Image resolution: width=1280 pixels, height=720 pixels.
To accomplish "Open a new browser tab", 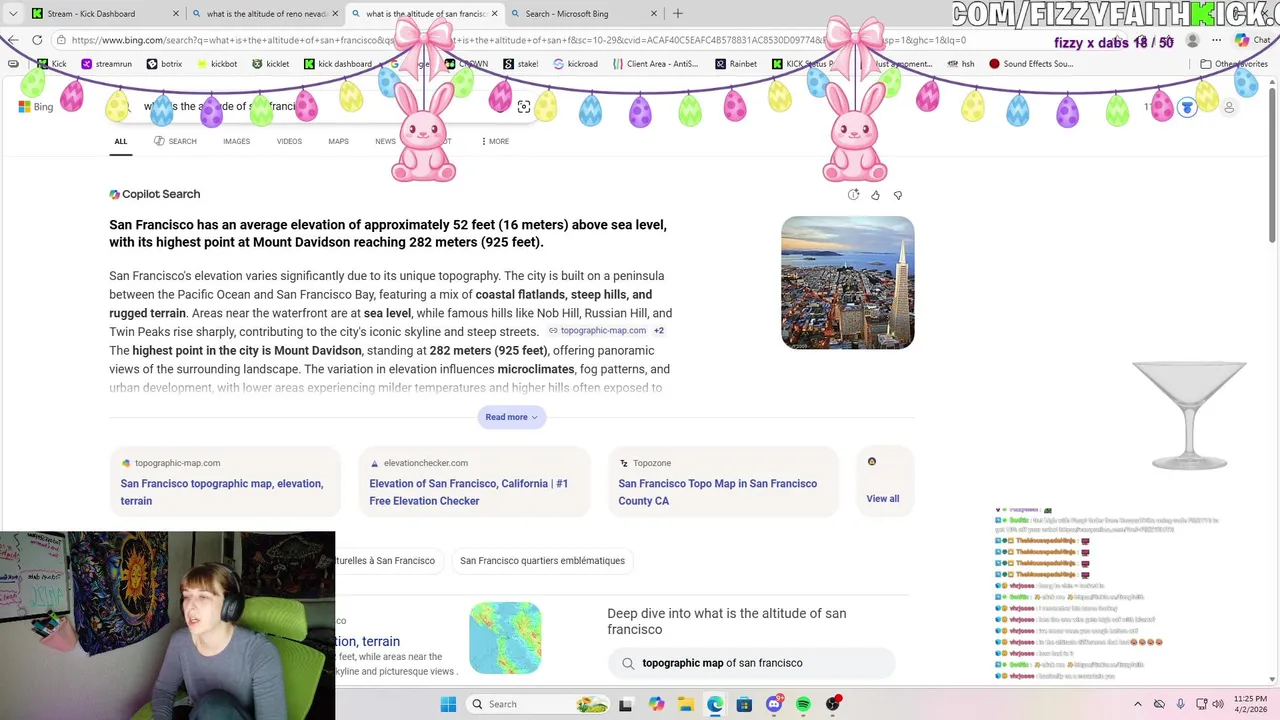I will tap(677, 14).
